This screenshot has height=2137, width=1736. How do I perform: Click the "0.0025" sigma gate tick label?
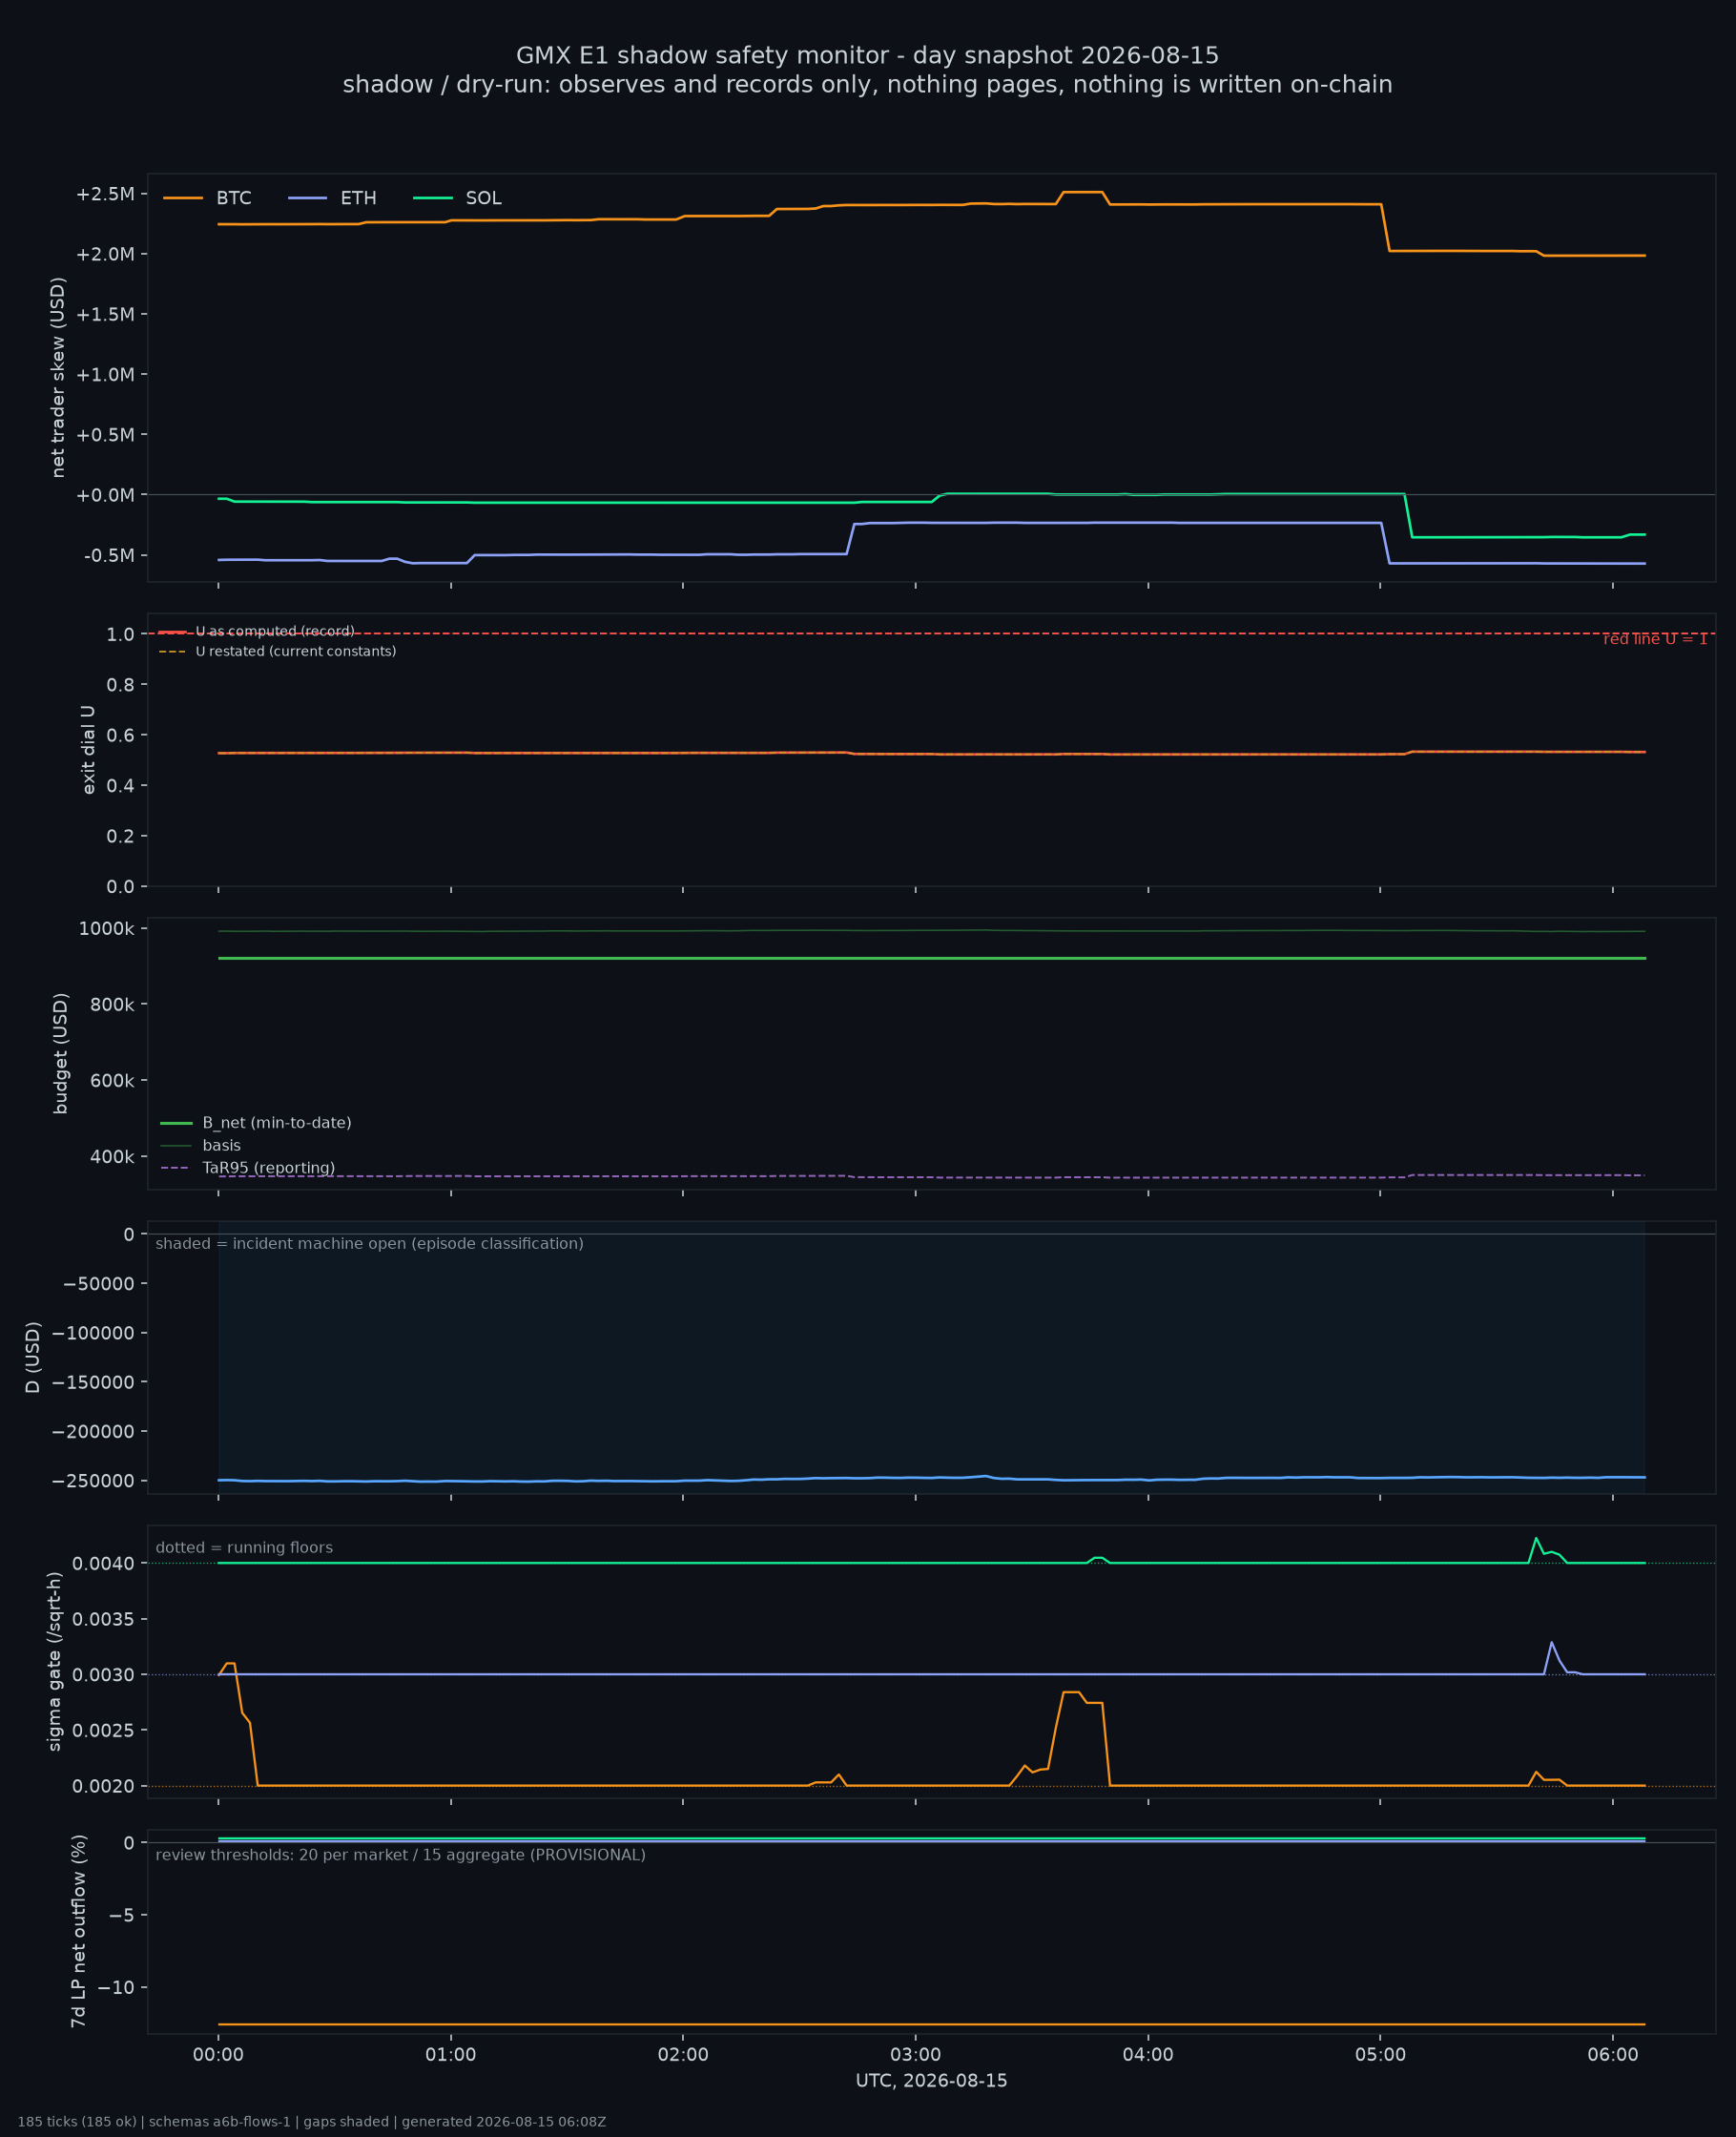[x=104, y=1730]
